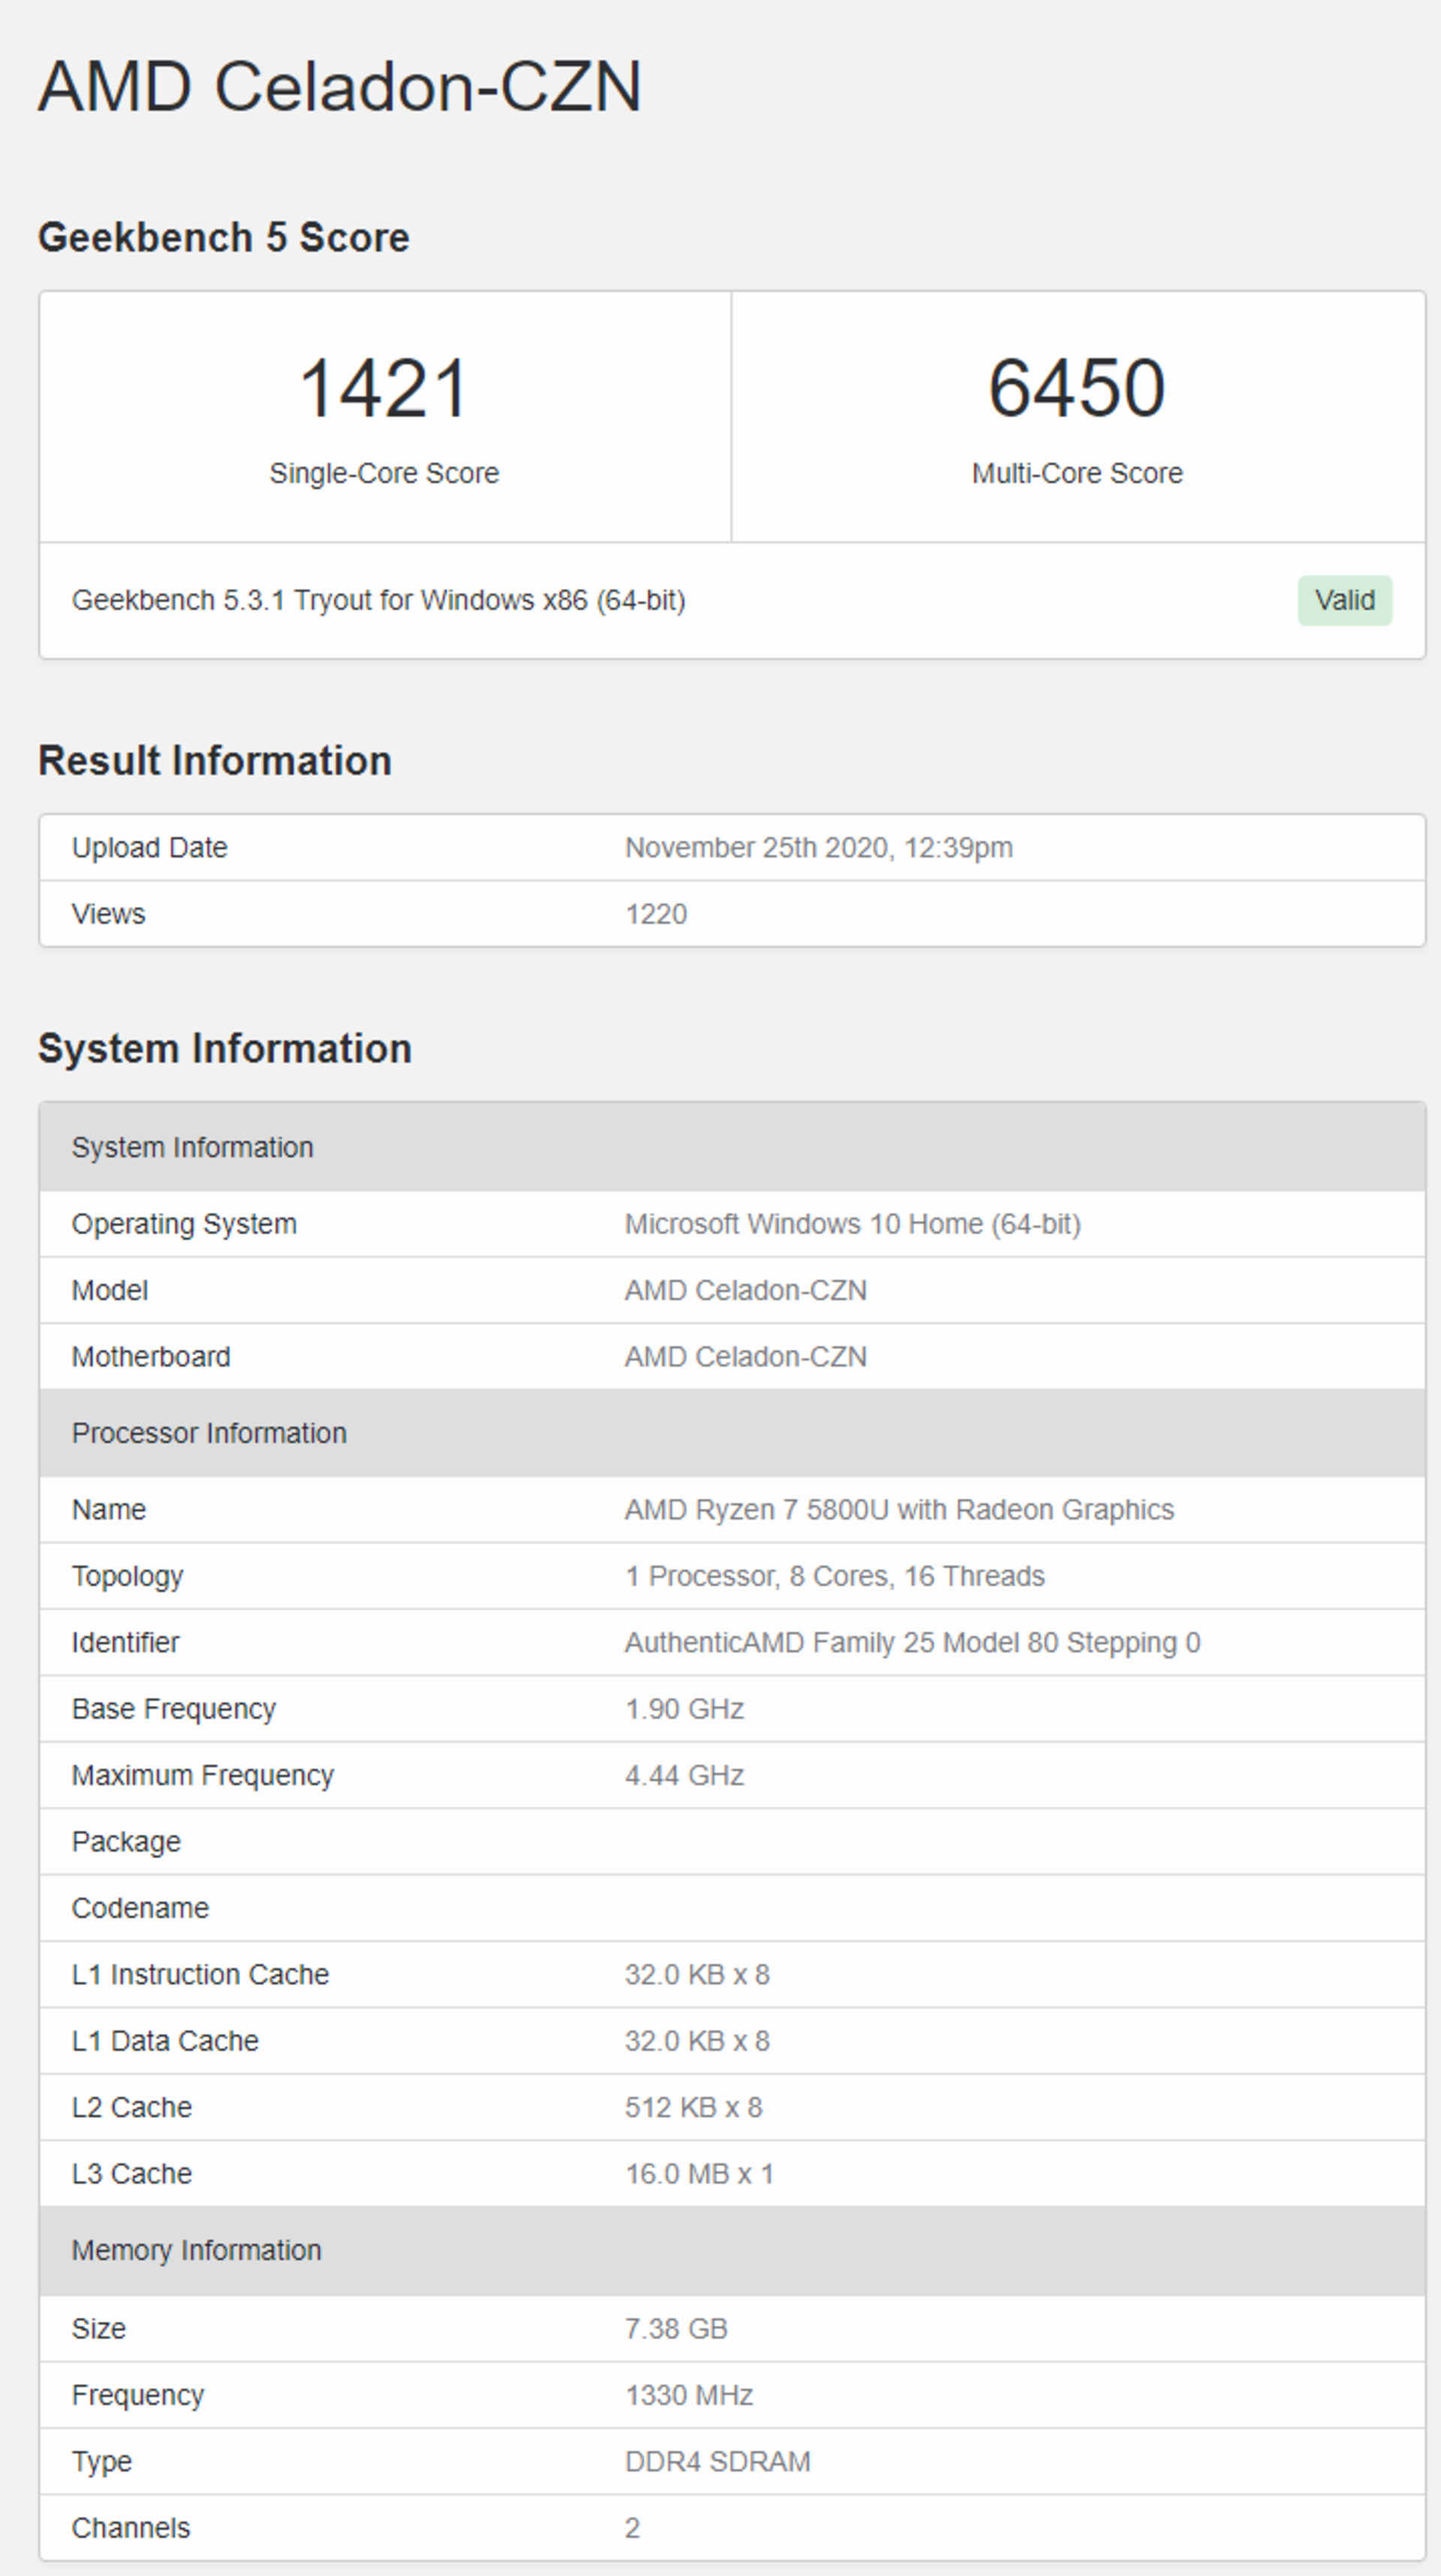Click the large System Information heading
Viewport: 1441px width, 2576px height.
(x=225, y=1049)
